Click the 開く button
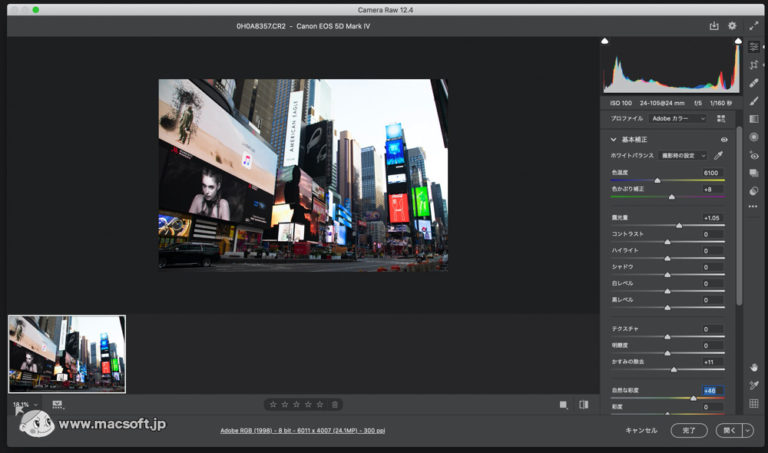The height and width of the screenshot is (453, 768). point(729,430)
